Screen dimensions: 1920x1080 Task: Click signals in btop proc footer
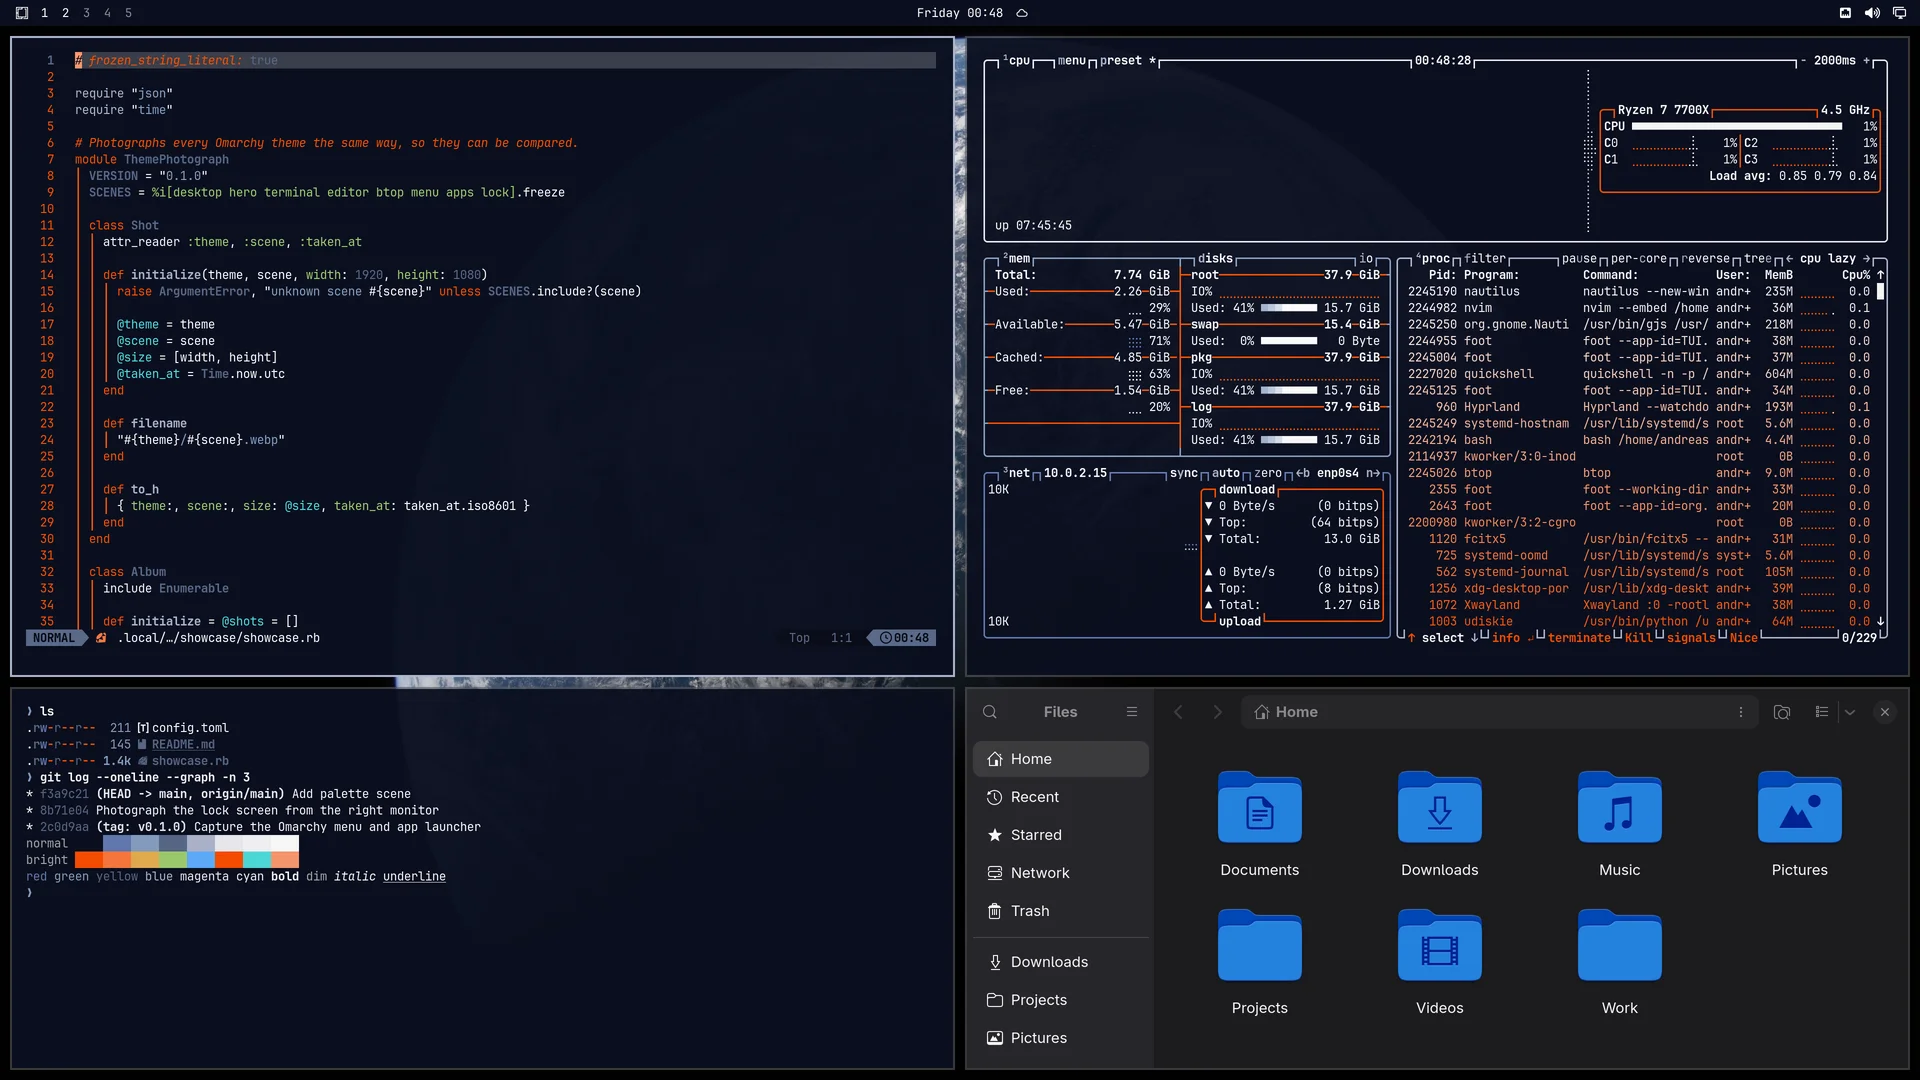(1691, 638)
